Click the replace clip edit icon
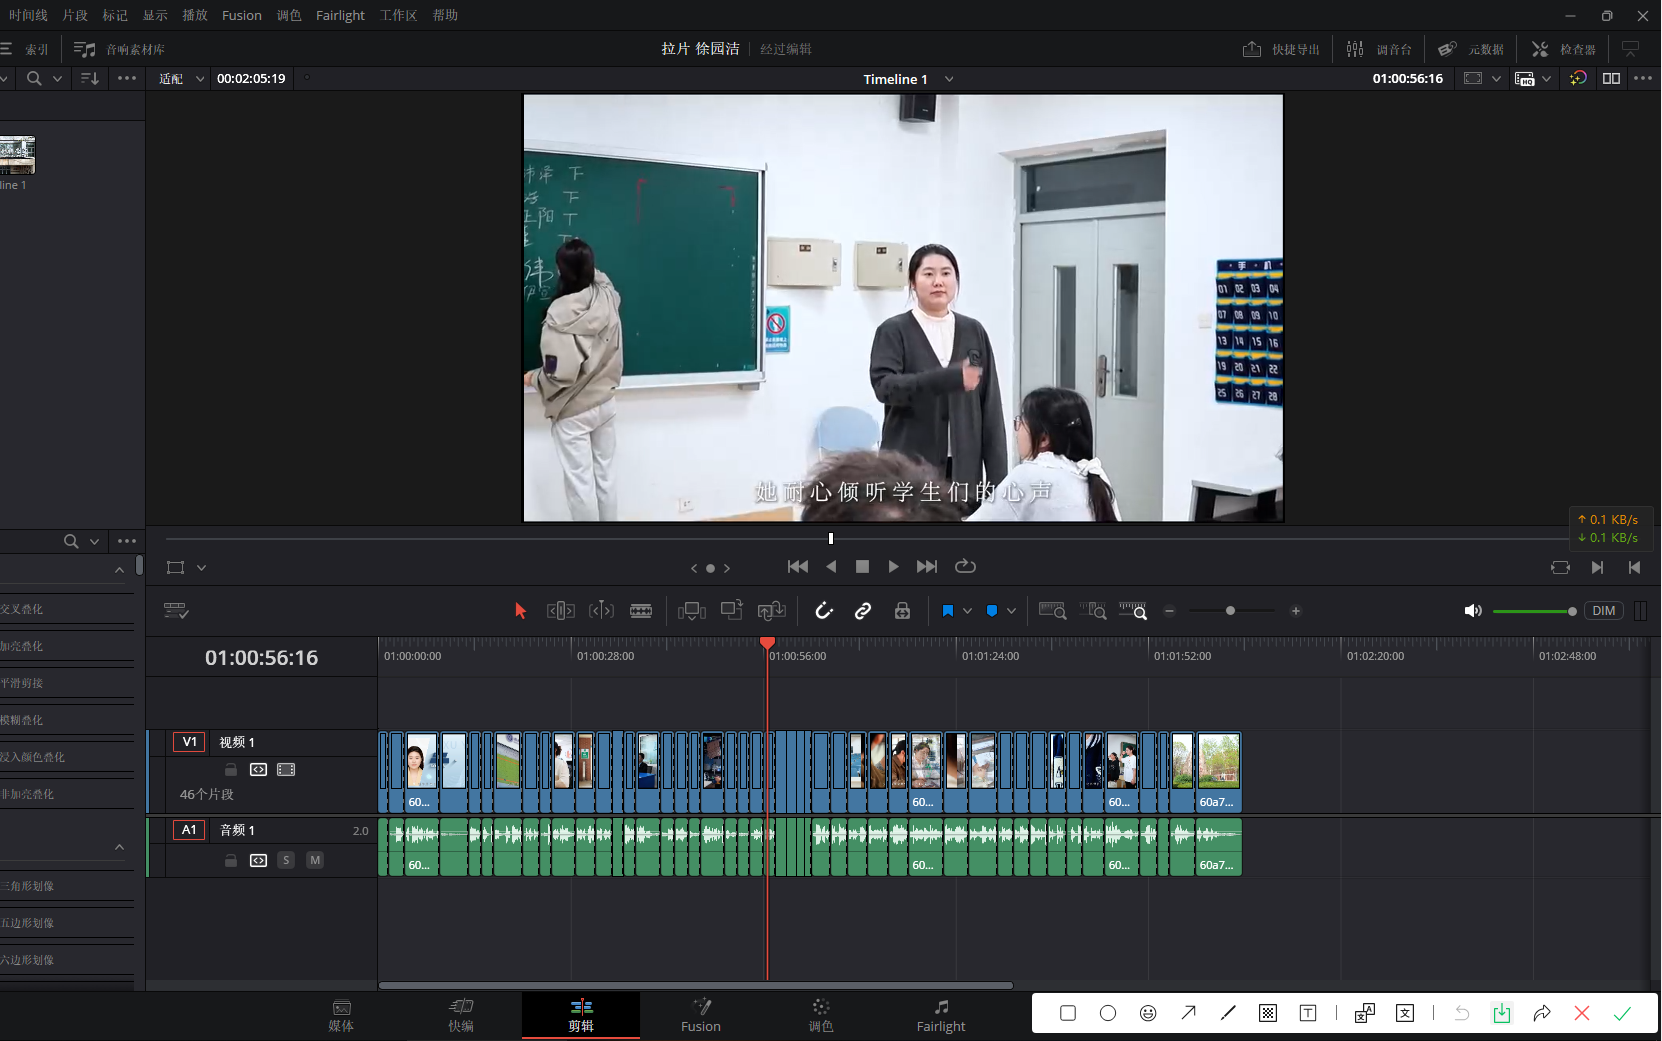 tap(771, 611)
